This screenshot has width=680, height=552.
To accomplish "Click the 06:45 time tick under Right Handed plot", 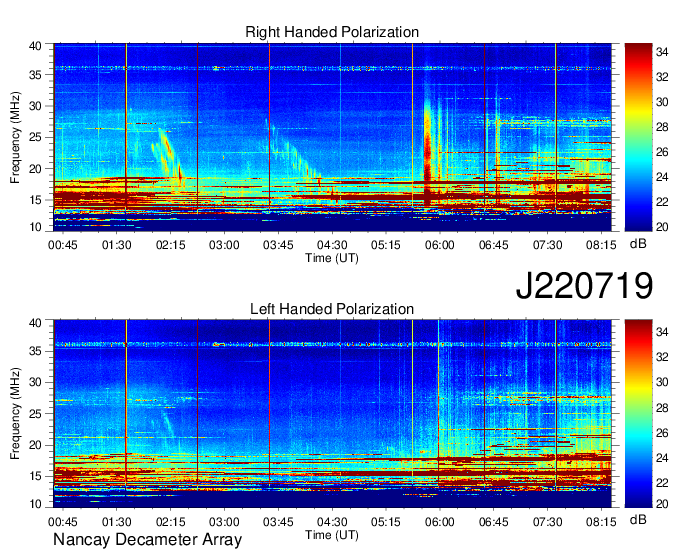I will coord(494,245).
